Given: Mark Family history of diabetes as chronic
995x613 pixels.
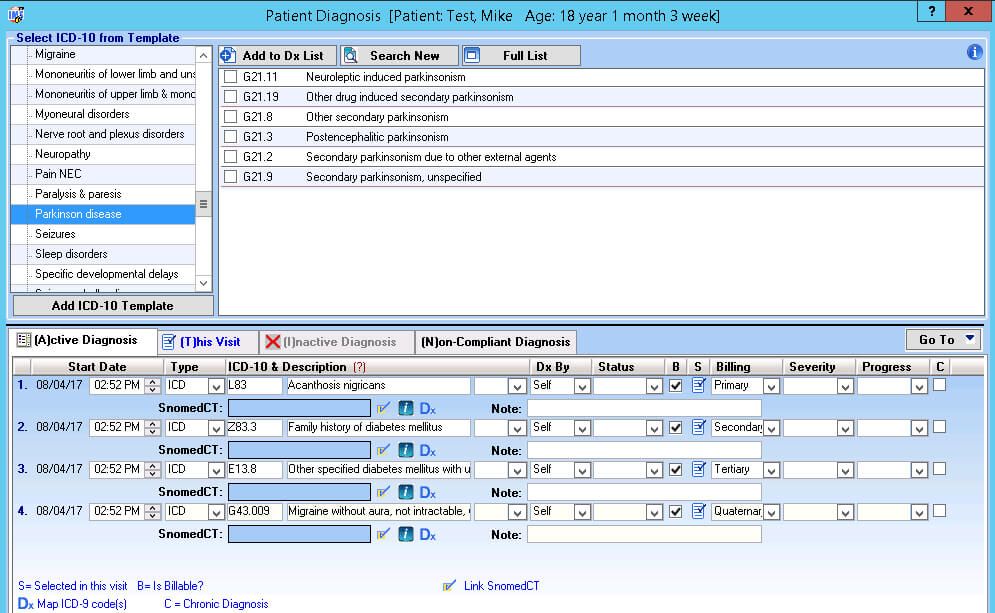Looking at the screenshot, I should click(939, 427).
